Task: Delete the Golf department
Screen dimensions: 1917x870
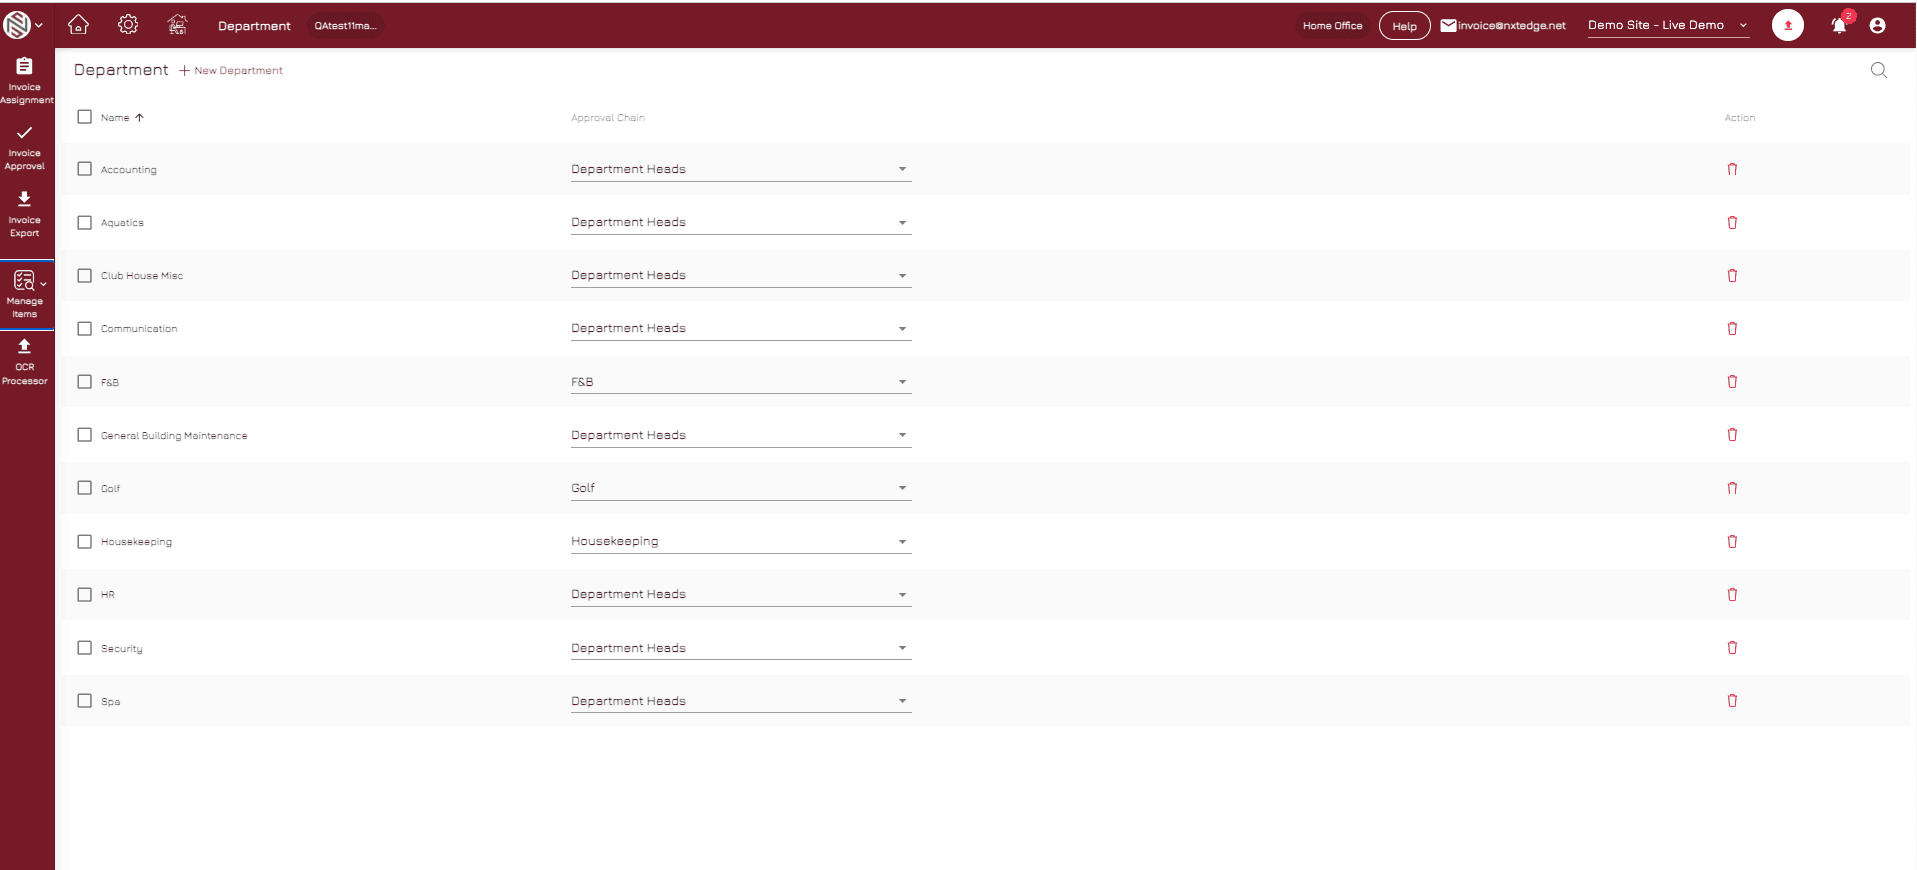Action: (x=1732, y=488)
